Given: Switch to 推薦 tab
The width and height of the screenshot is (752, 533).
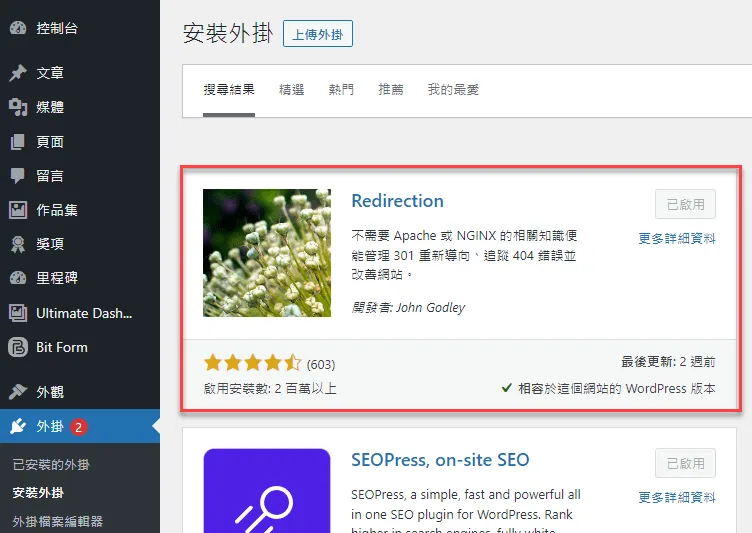Looking at the screenshot, I should click(391, 89).
